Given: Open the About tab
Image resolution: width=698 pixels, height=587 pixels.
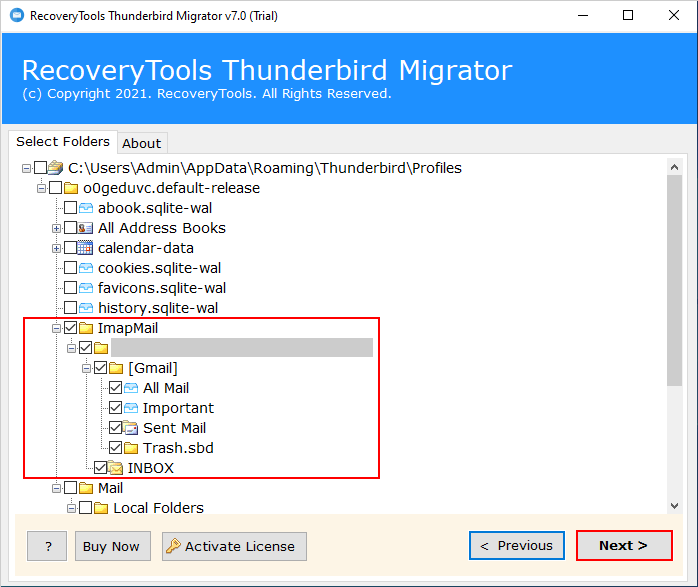Looking at the screenshot, I should tap(142, 143).
